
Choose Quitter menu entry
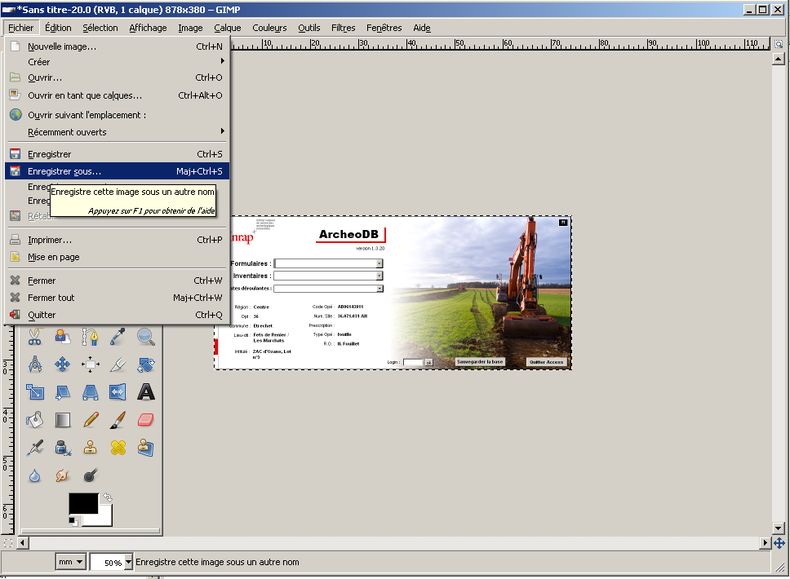click(x=117, y=315)
